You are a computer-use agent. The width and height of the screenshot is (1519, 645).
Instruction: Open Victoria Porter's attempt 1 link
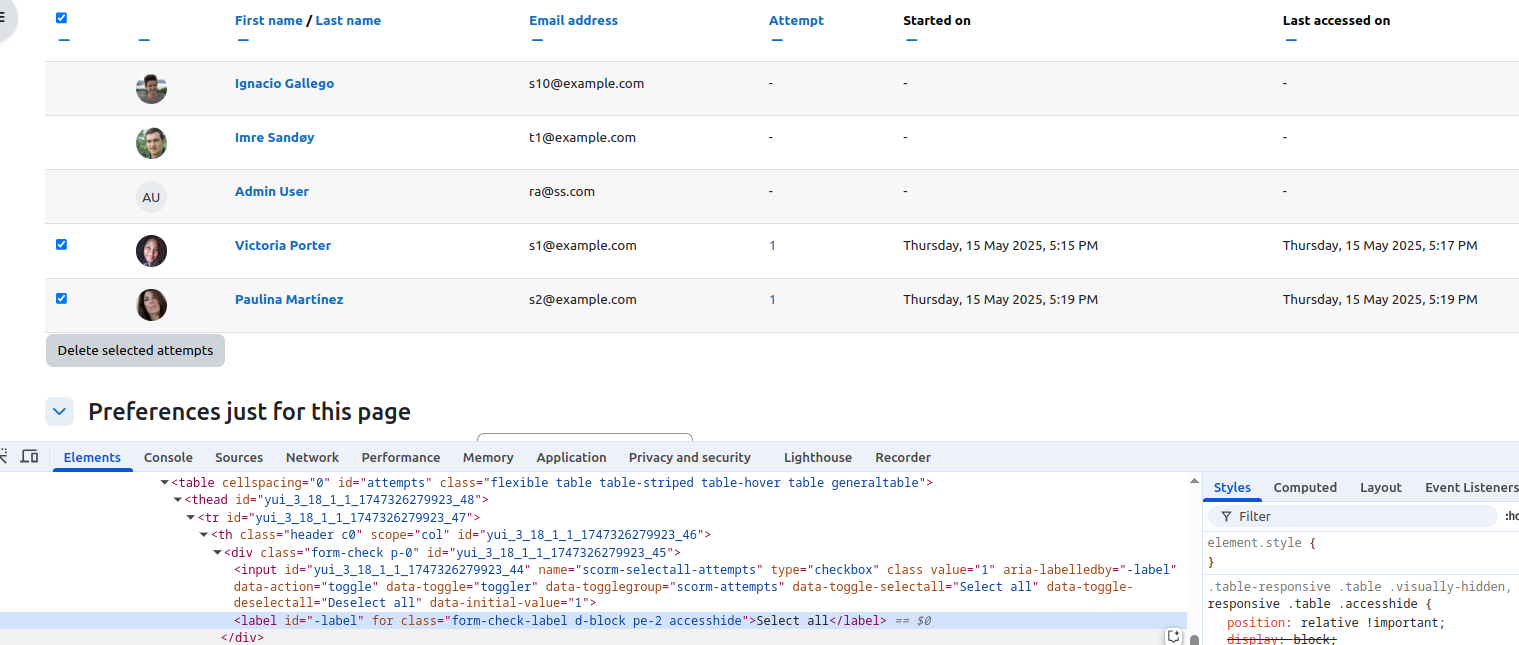tap(772, 246)
